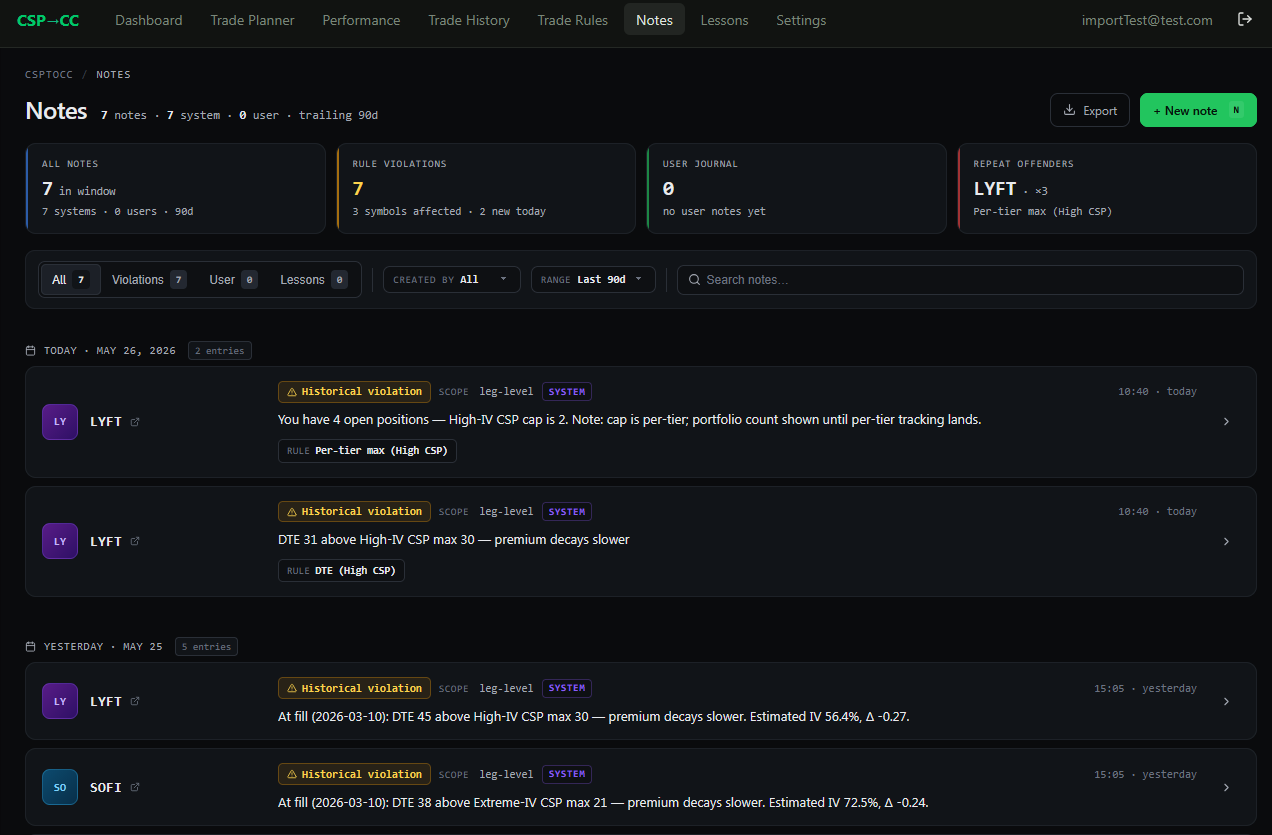This screenshot has height=835, width=1272.
Task: Click the calendar icon beside Today
Action: click(x=31, y=351)
